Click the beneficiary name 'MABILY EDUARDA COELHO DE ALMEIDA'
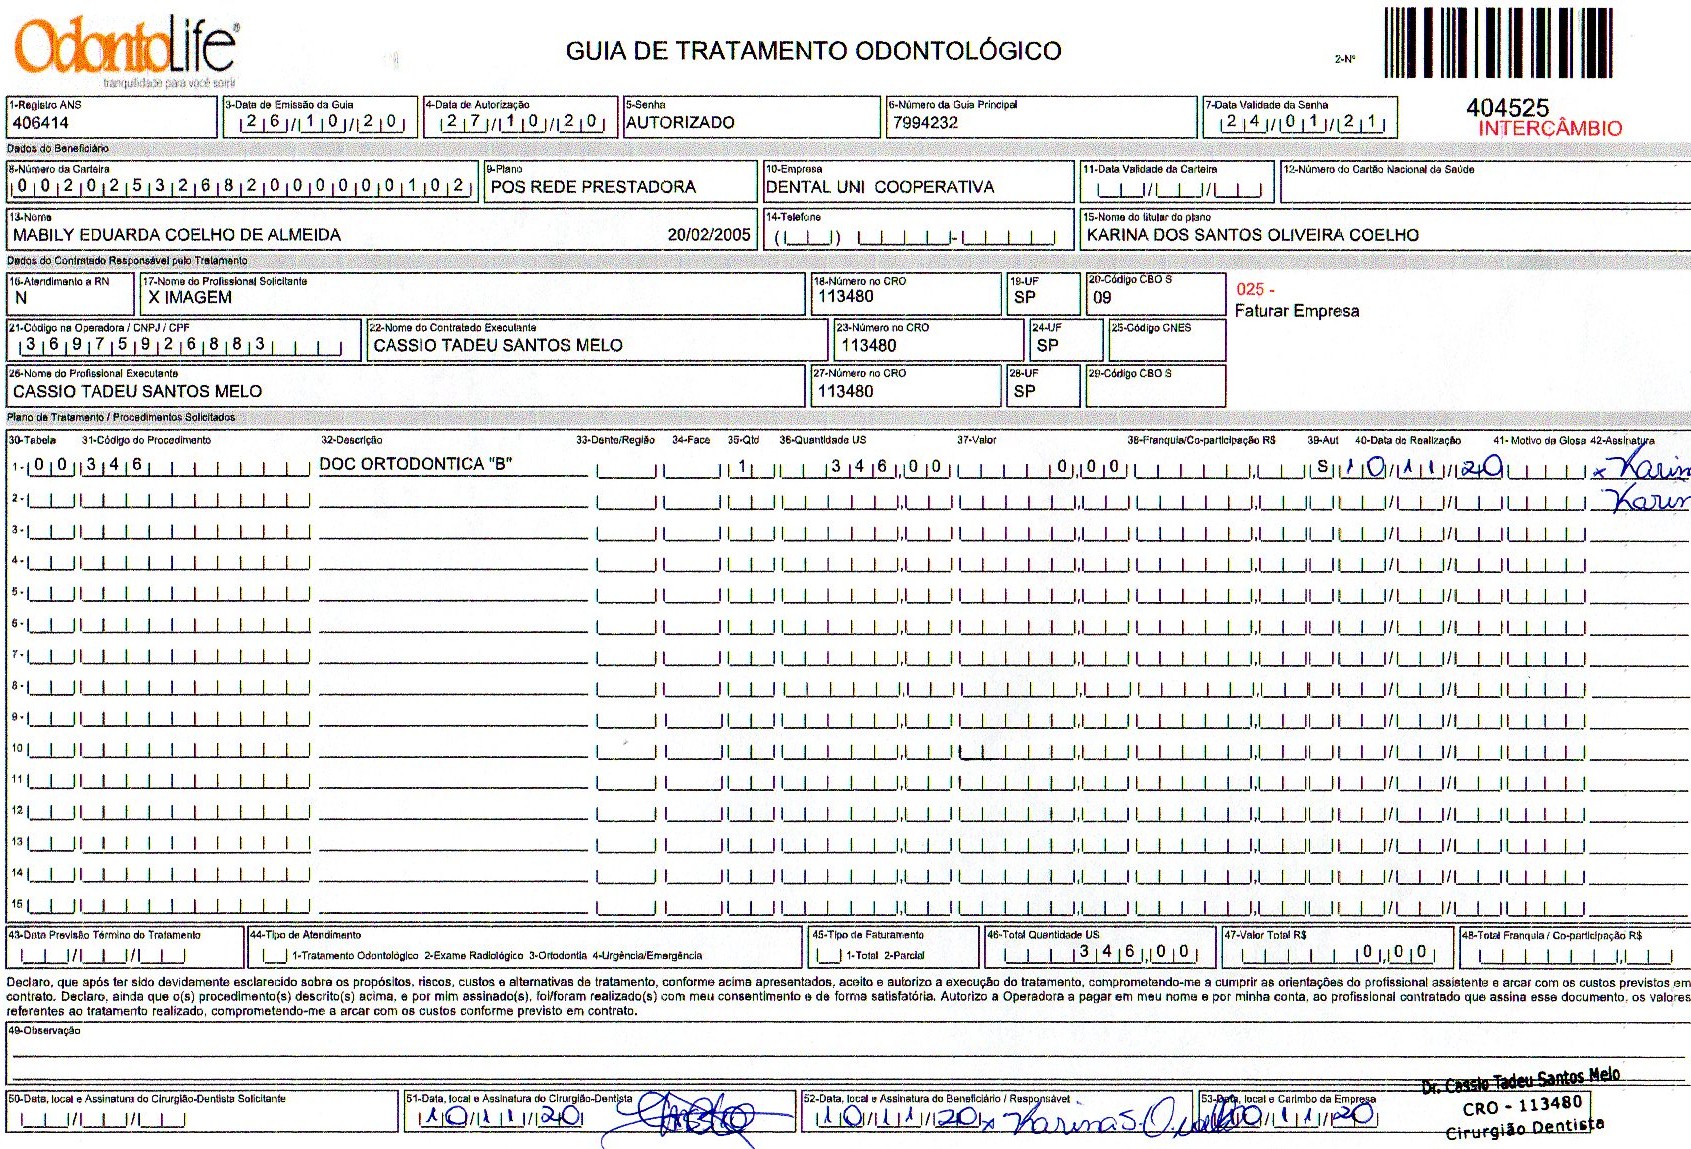Screen dimensions: 1691x1149 tap(177, 235)
